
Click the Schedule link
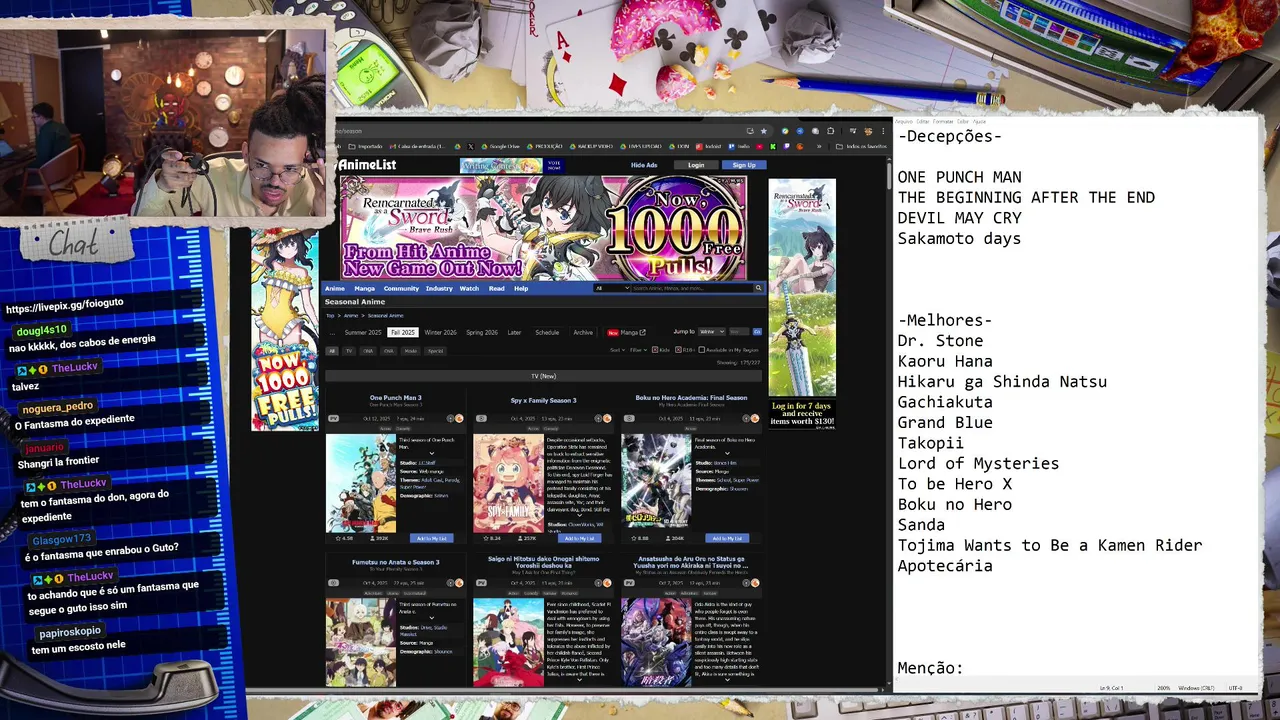point(547,333)
